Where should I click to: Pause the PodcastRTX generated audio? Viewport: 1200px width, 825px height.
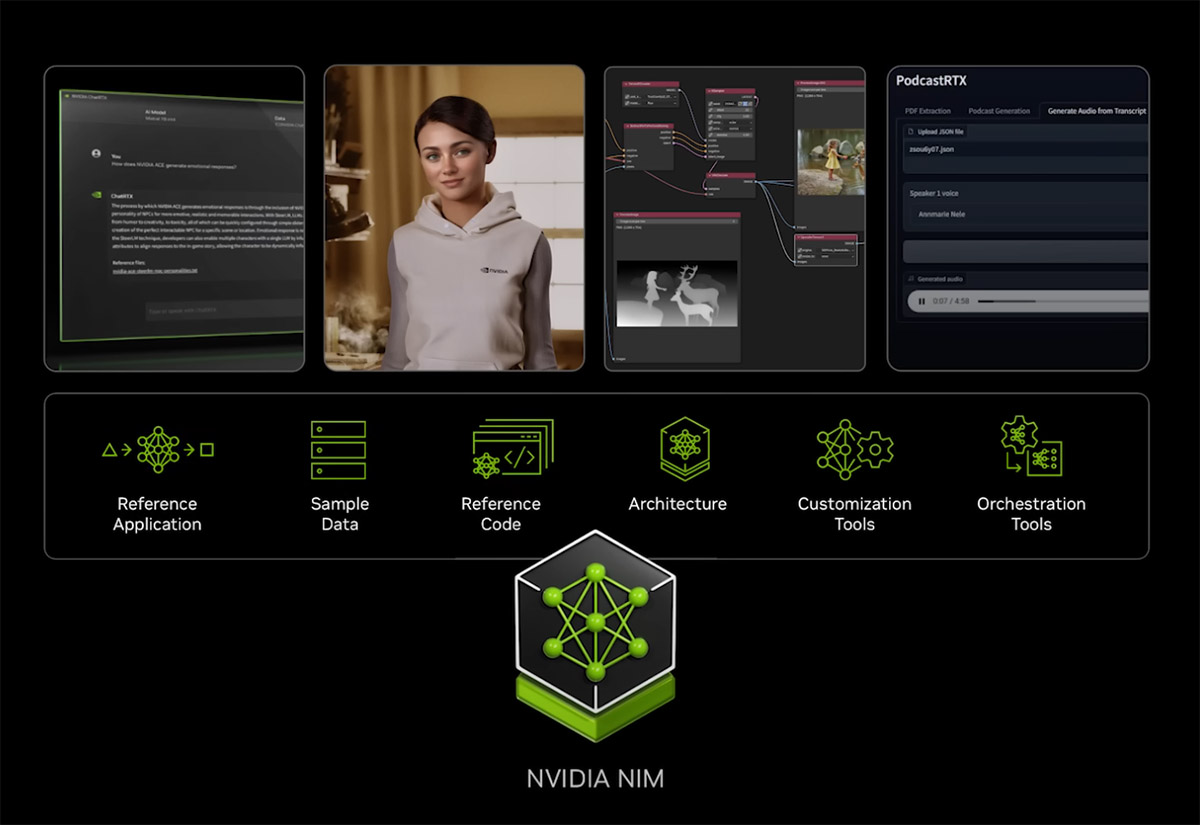[921, 301]
